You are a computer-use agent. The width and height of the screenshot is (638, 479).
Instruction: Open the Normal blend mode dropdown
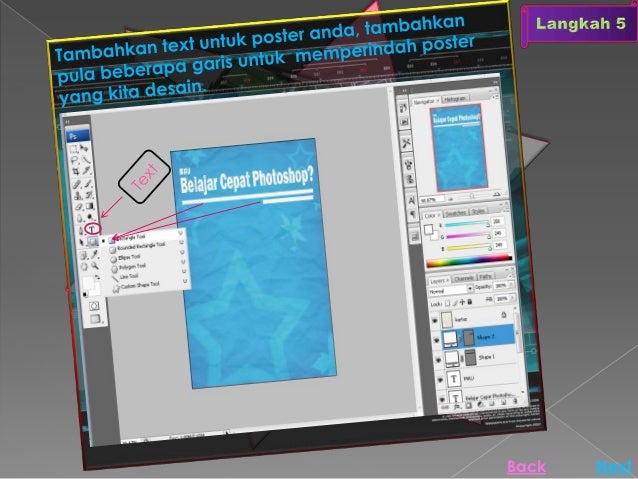click(x=451, y=290)
